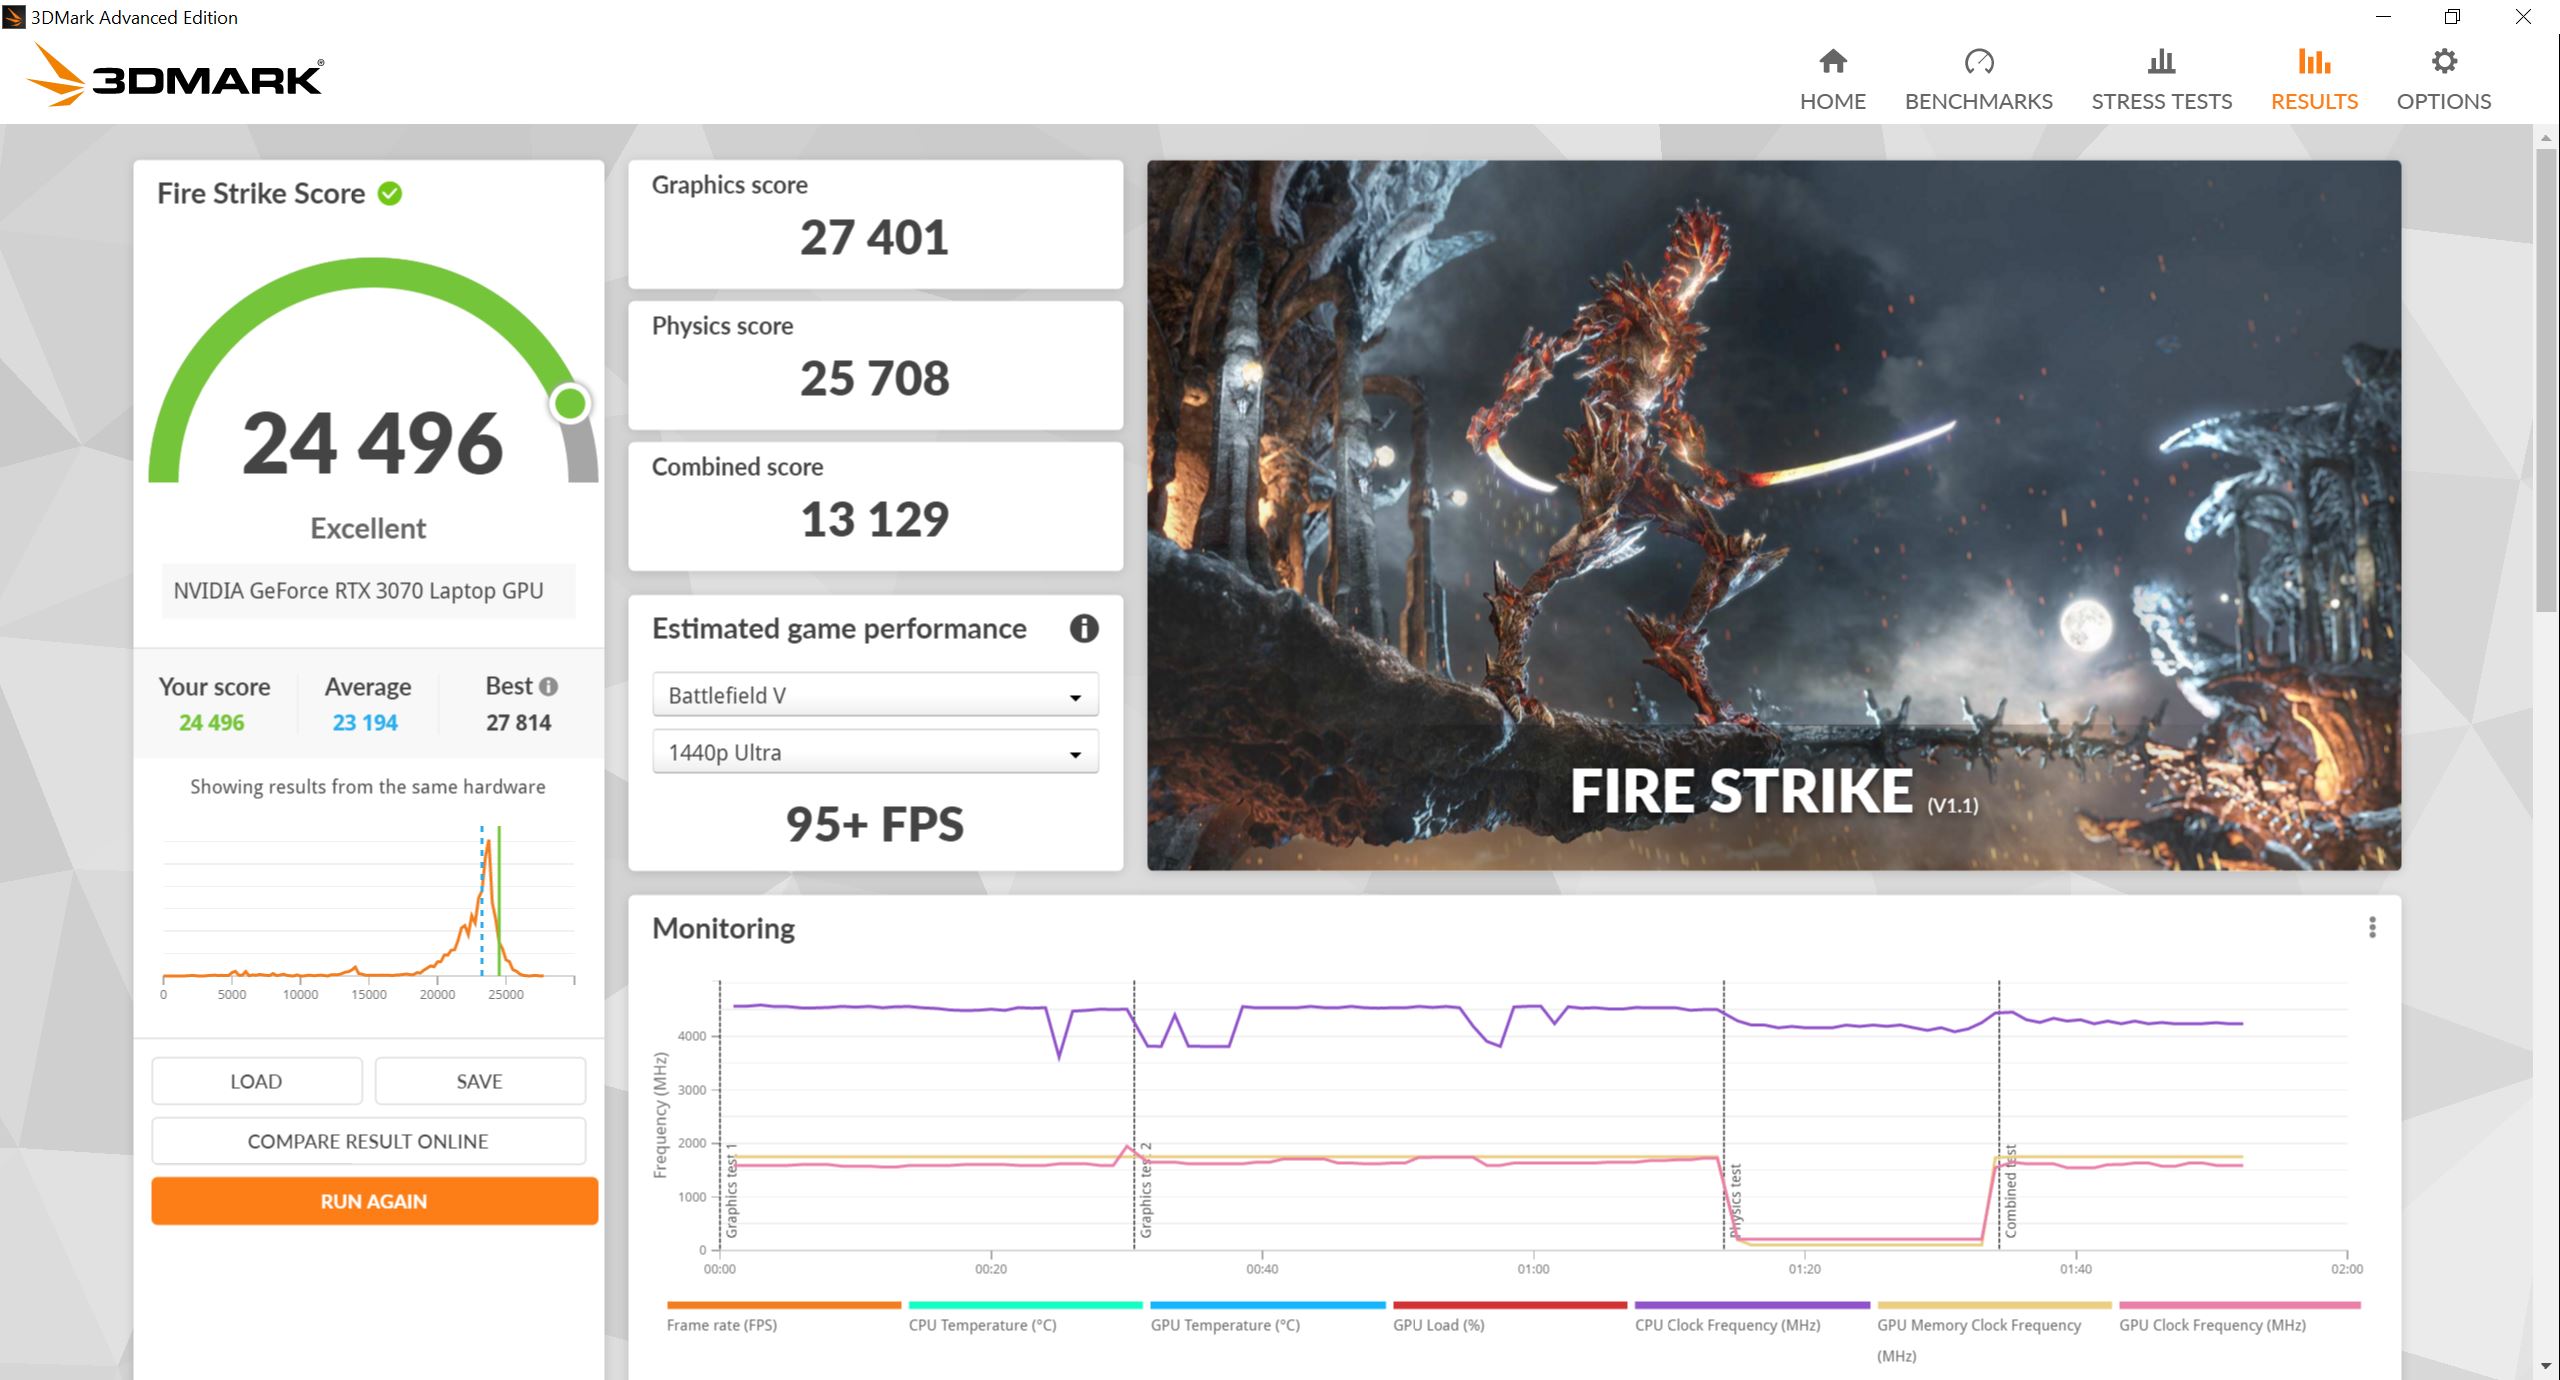Click the green checkmark beside Fire Strike Score
Screen dimensions: 2560x1380
point(390,193)
